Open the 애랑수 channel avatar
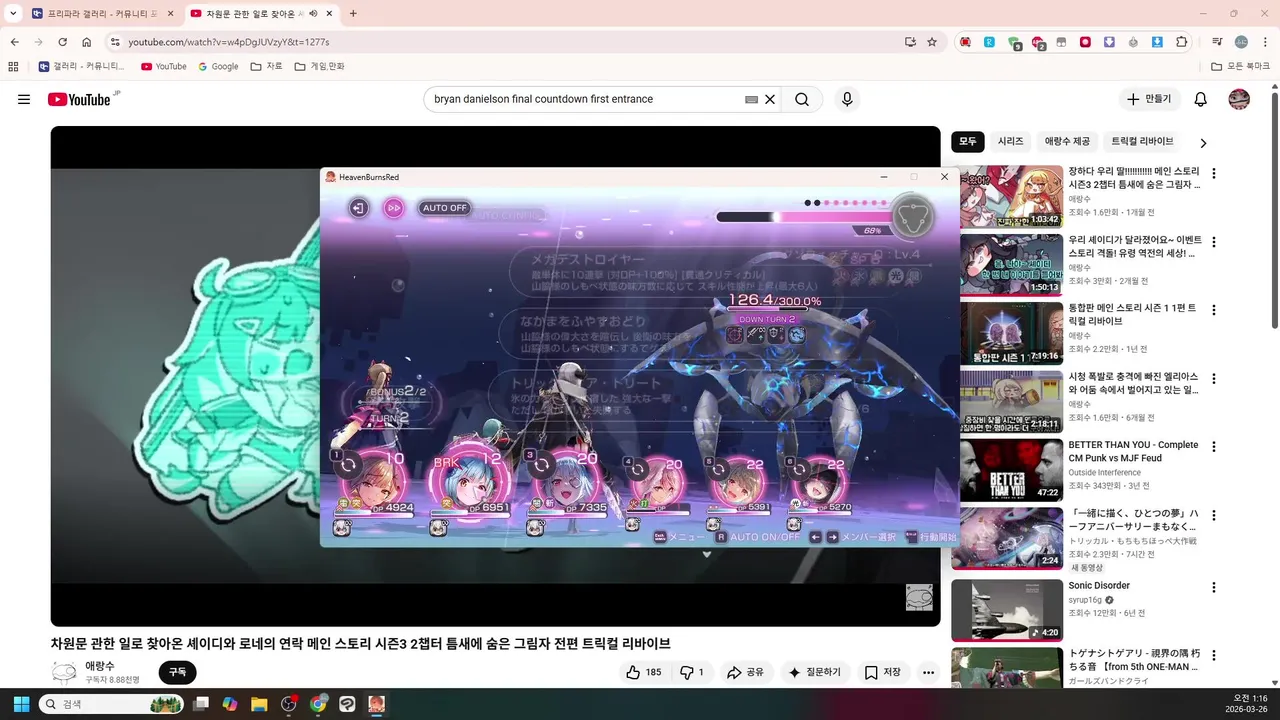 [64, 672]
